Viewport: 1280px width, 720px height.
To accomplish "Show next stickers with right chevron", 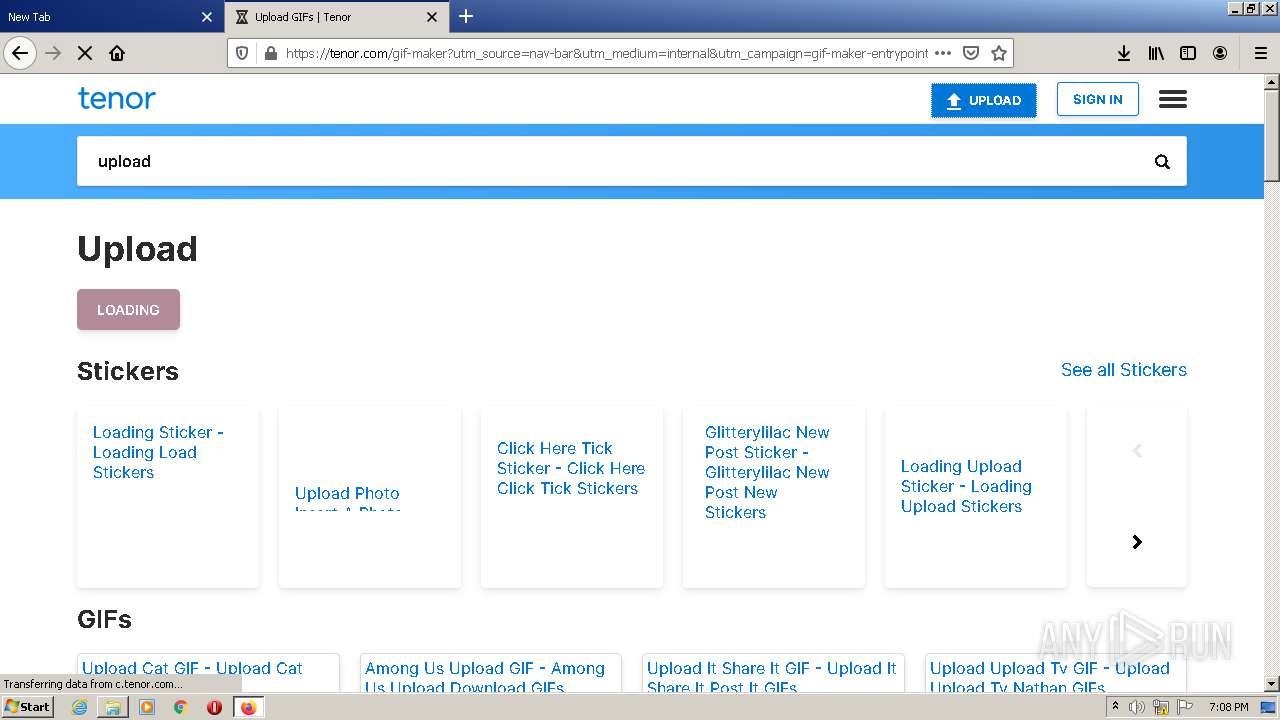I will 1137,542.
